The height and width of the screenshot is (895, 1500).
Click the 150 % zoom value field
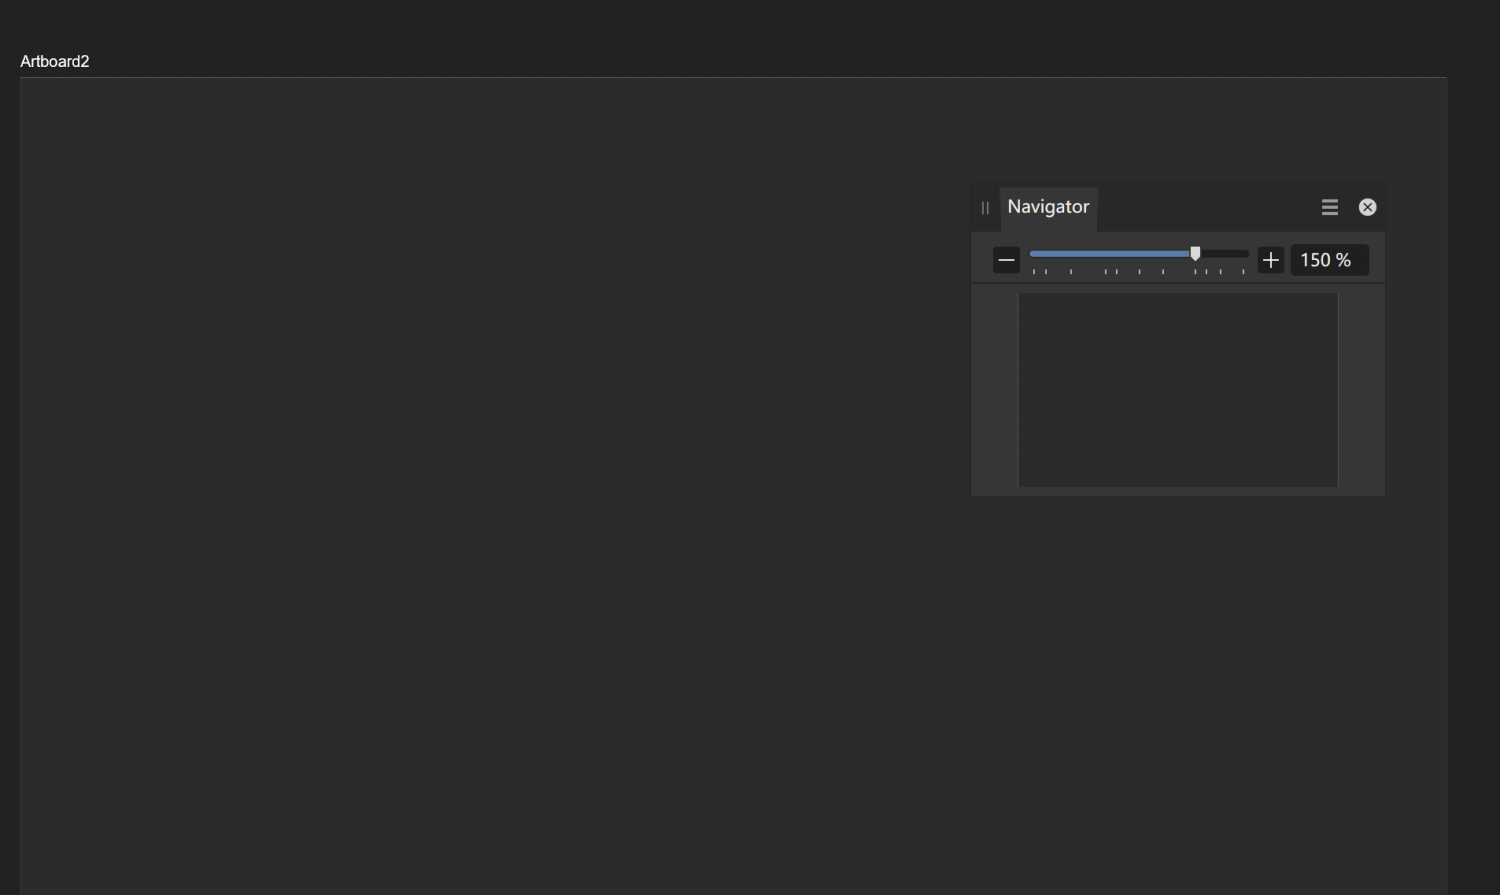click(x=1329, y=259)
